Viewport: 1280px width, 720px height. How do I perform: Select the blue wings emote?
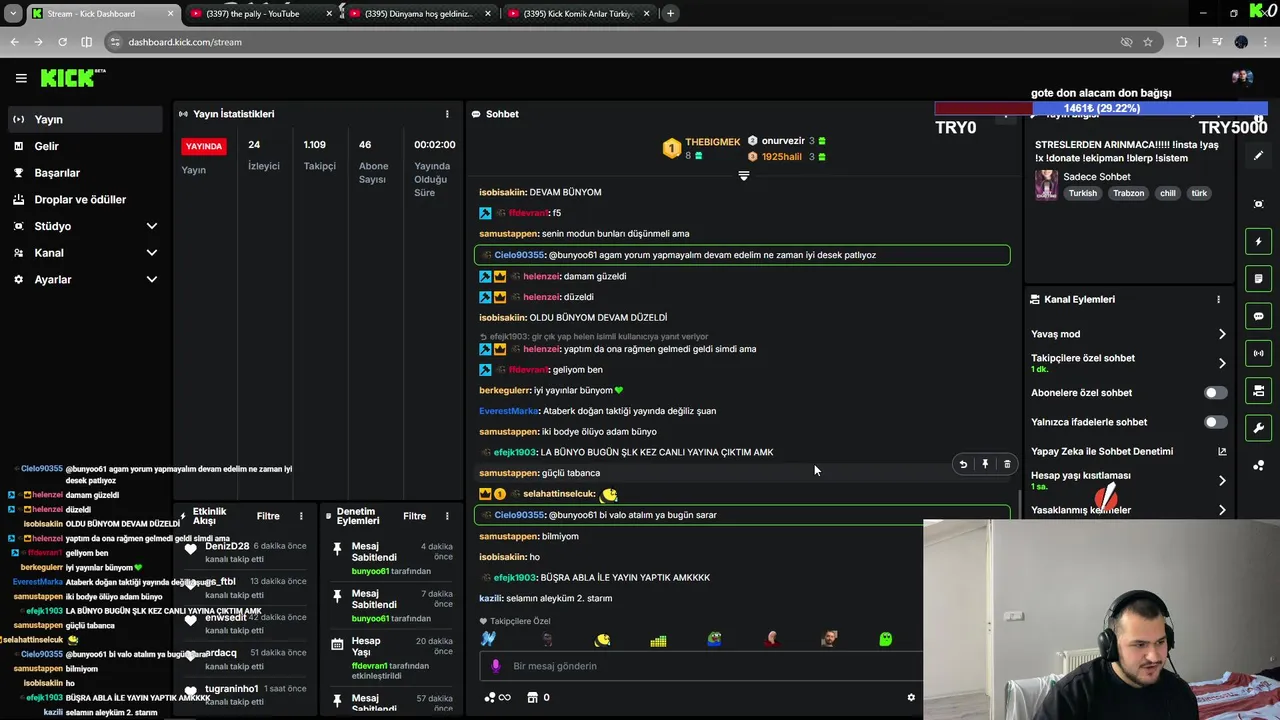[488, 639]
